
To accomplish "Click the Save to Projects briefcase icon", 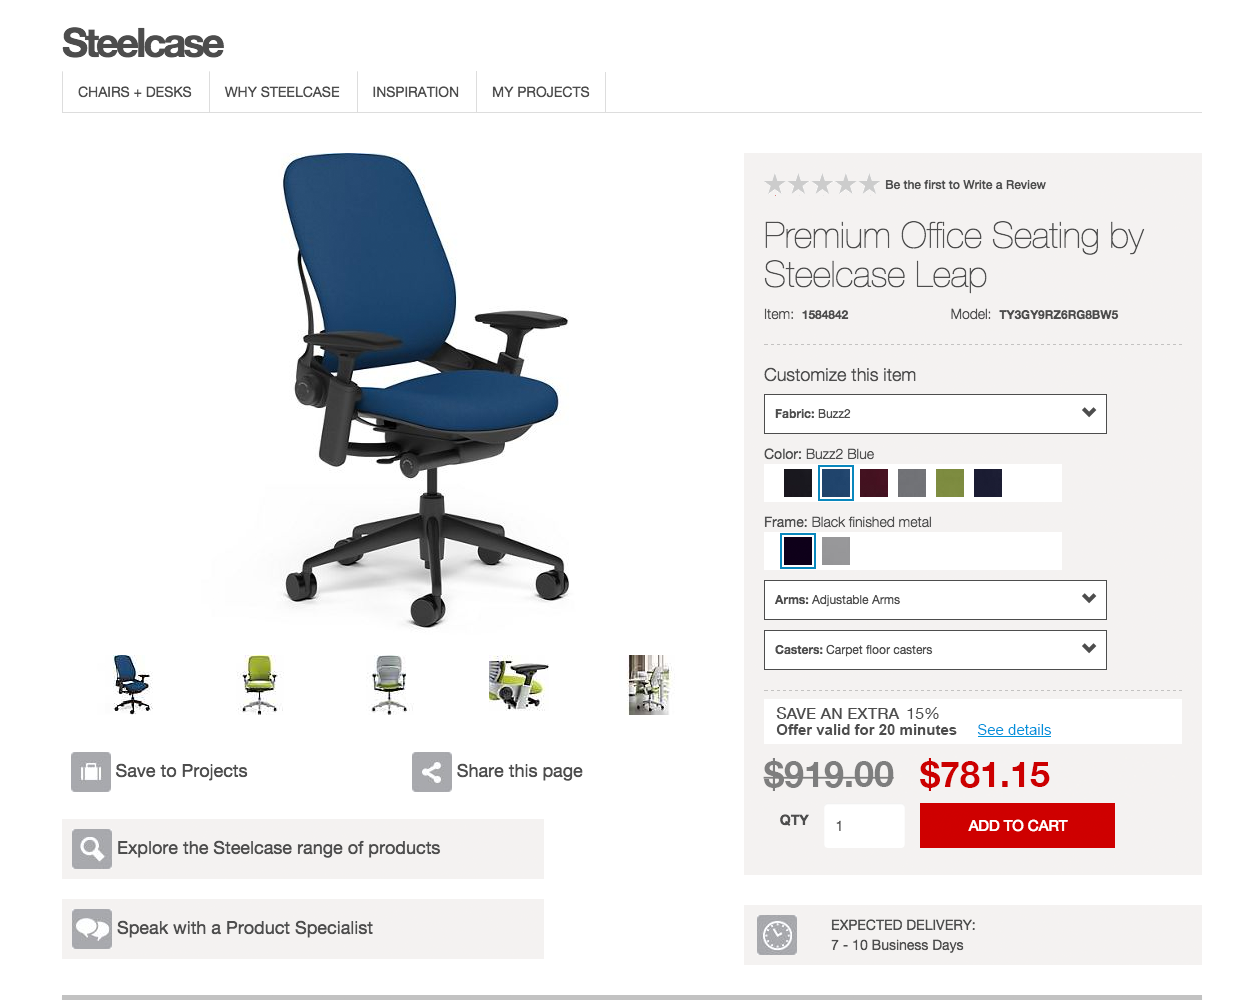I will click(91, 772).
